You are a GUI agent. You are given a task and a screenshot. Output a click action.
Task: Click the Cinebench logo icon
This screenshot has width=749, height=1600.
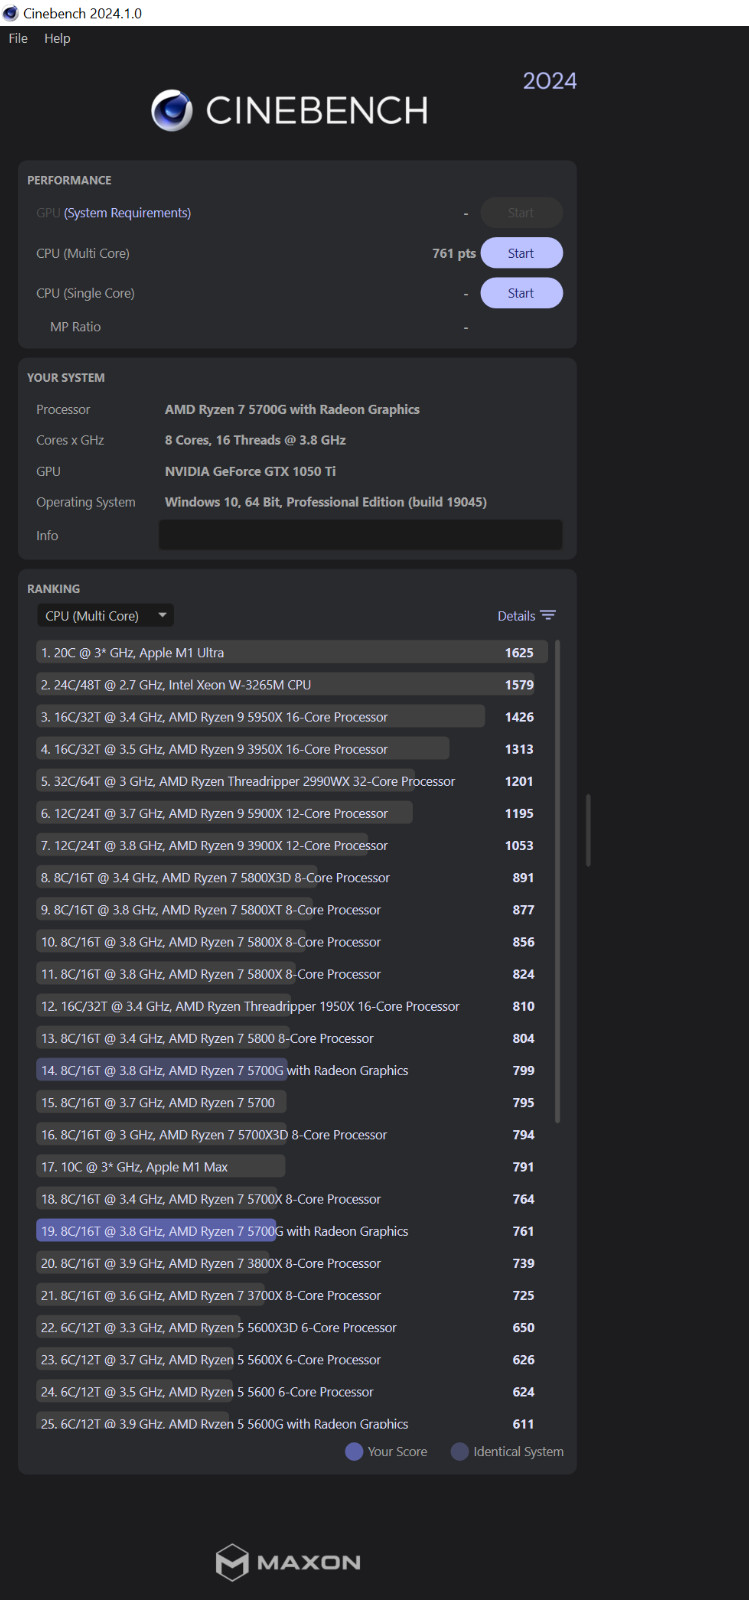coord(172,110)
